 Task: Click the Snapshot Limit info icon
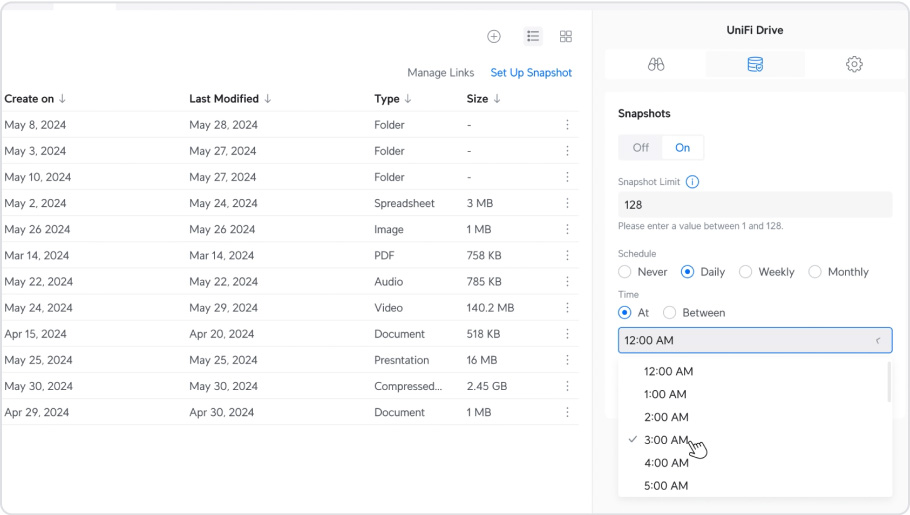point(692,182)
